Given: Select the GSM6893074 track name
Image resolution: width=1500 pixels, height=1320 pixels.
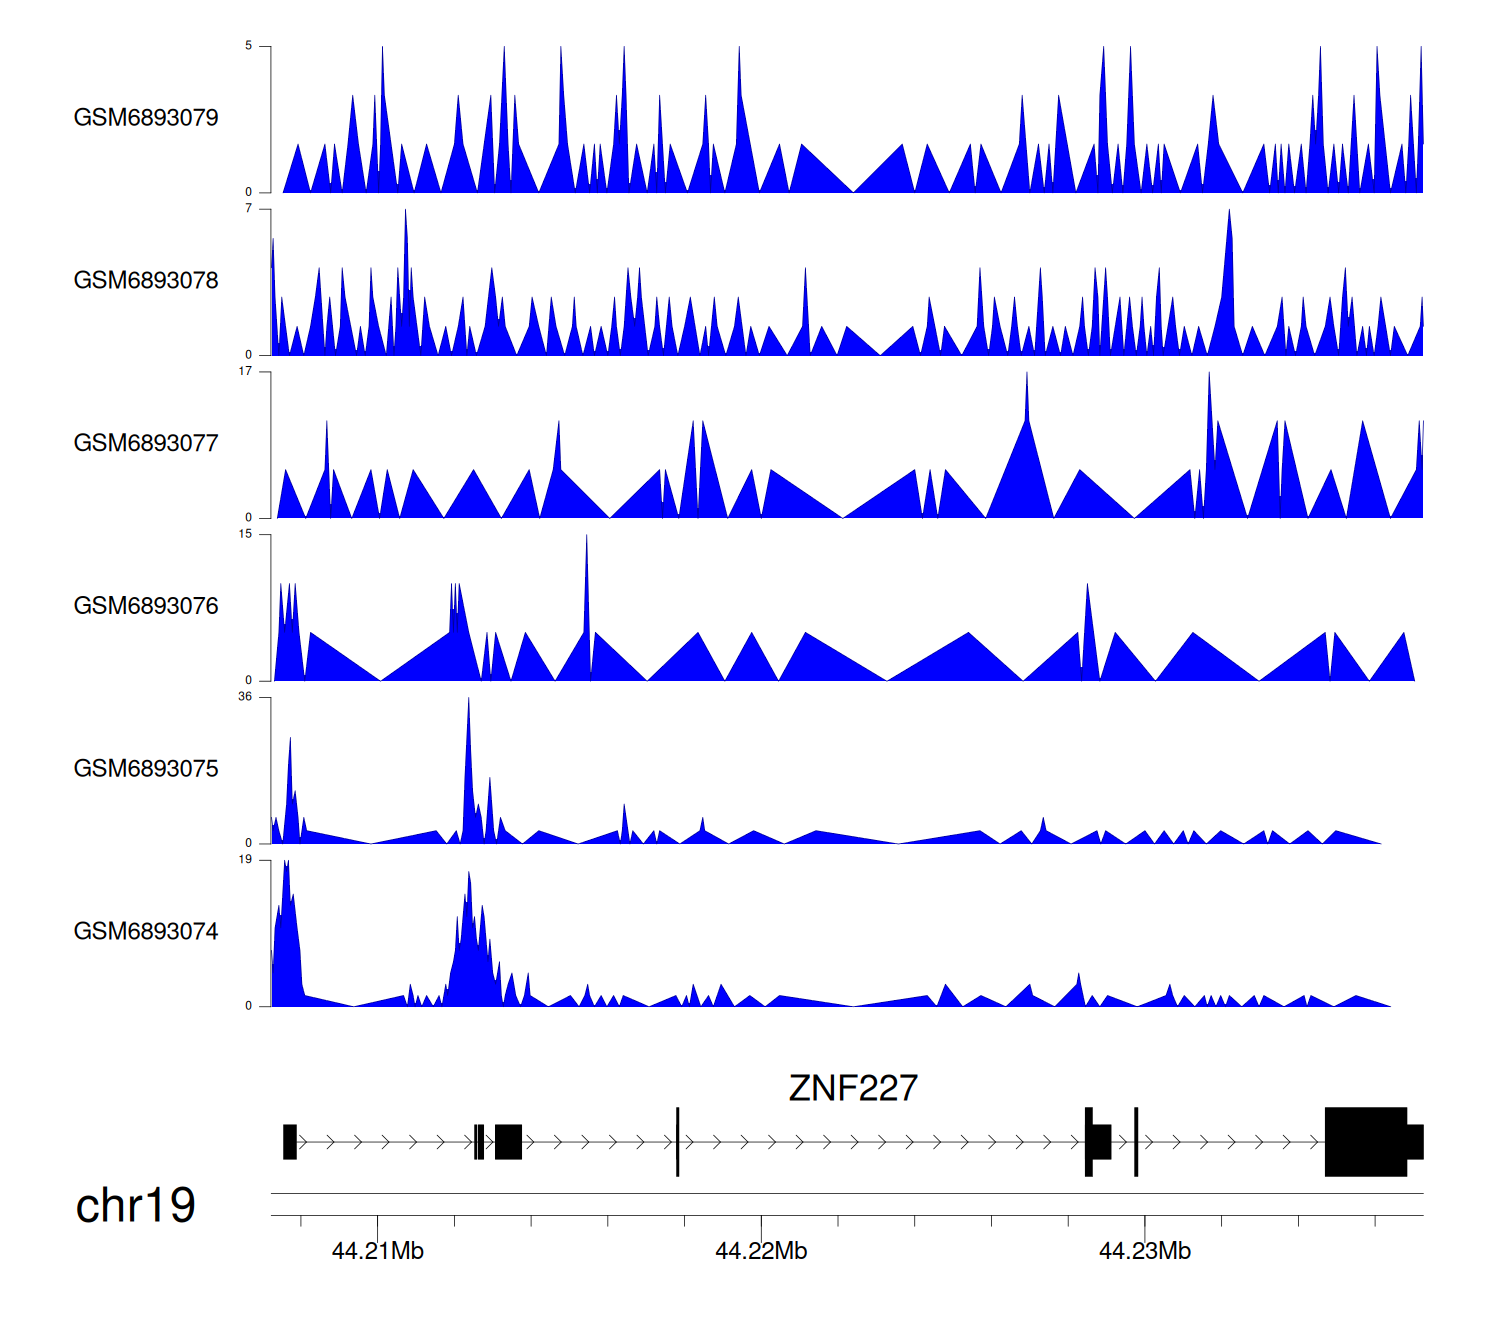Looking at the screenshot, I should click(146, 932).
